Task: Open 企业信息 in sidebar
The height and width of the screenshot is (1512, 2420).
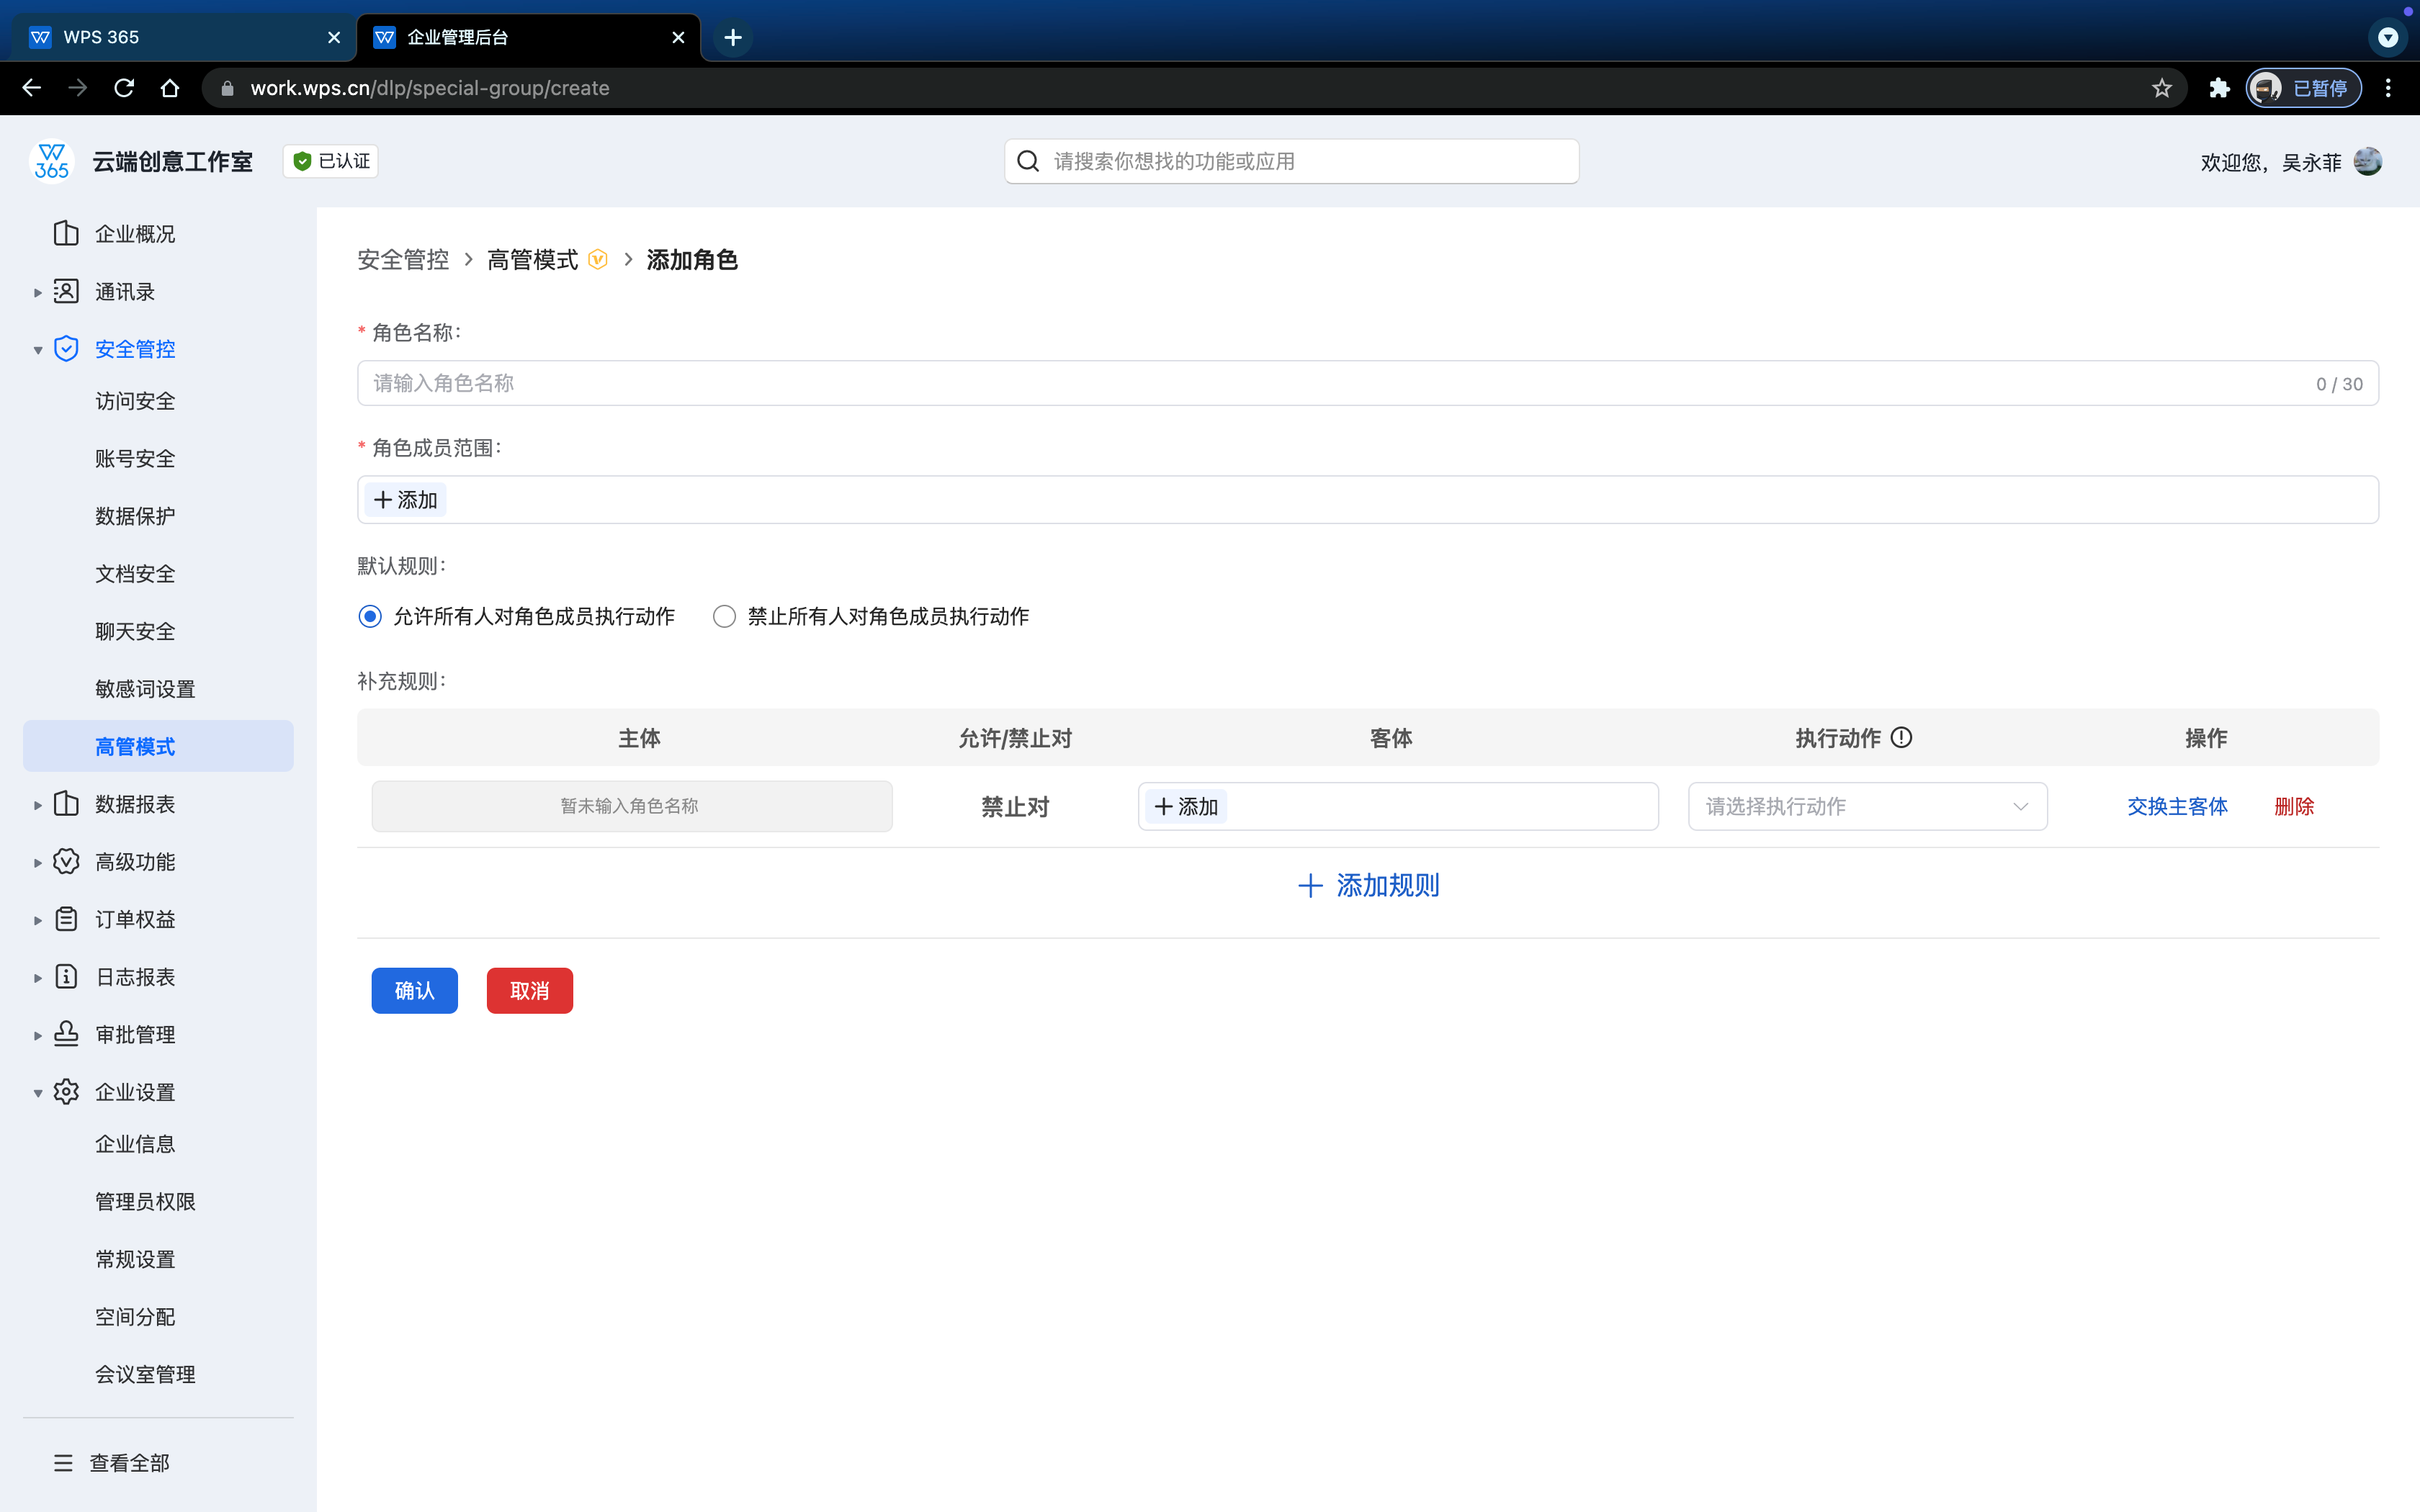Action: pos(135,1143)
